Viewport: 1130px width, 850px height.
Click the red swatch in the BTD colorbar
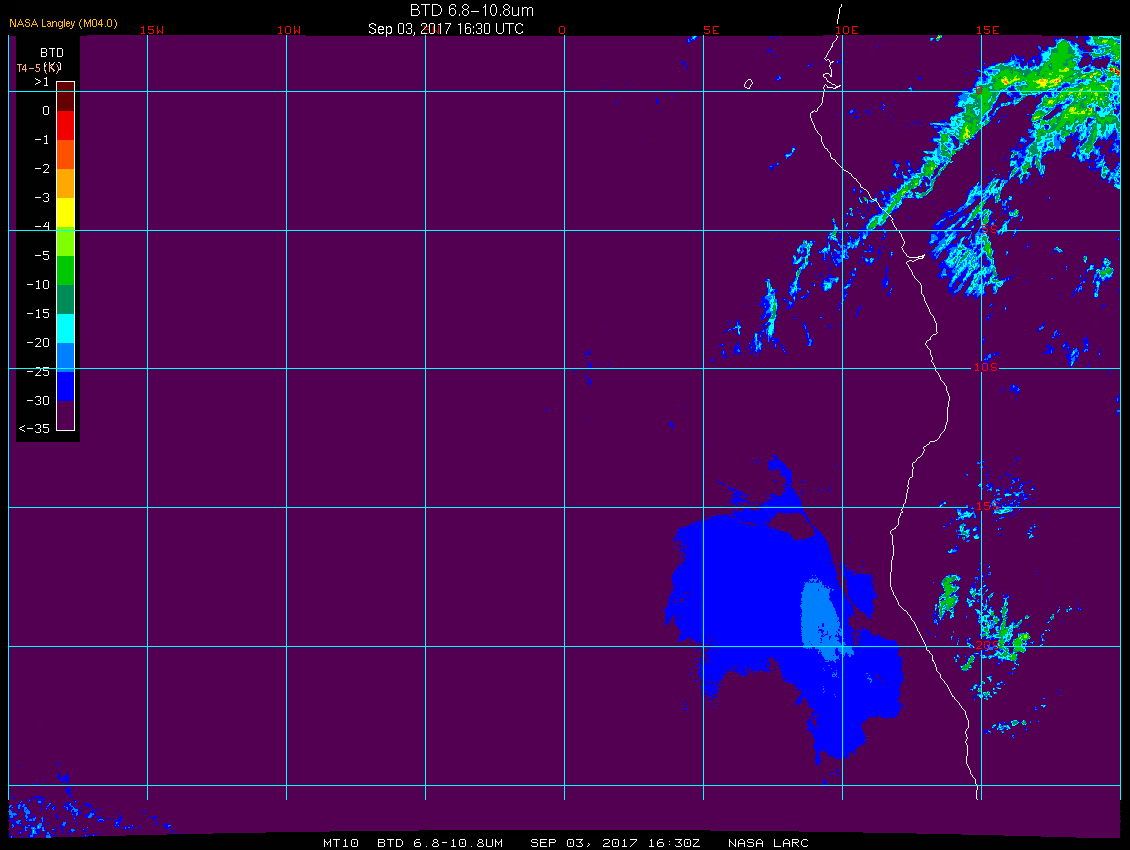[66, 125]
